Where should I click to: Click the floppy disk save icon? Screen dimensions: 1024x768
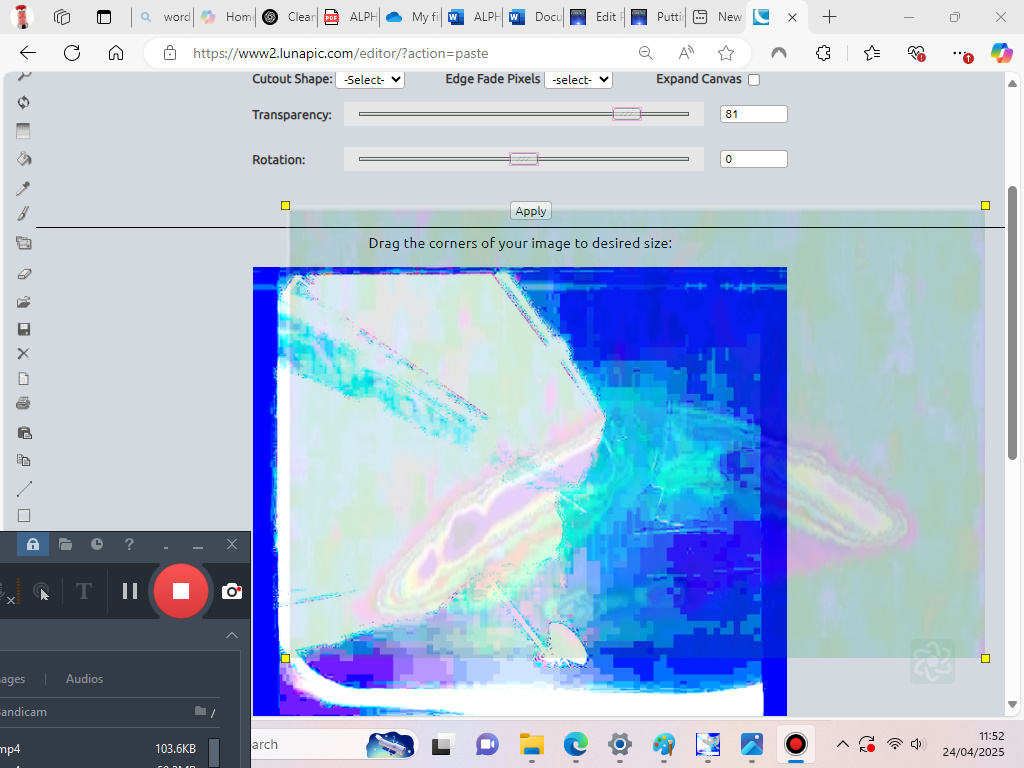coord(24,329)
